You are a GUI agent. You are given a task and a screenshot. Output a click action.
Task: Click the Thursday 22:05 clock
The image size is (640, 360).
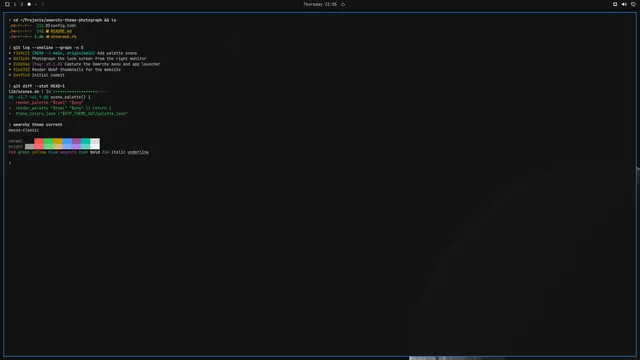click(x=320, y=4)
